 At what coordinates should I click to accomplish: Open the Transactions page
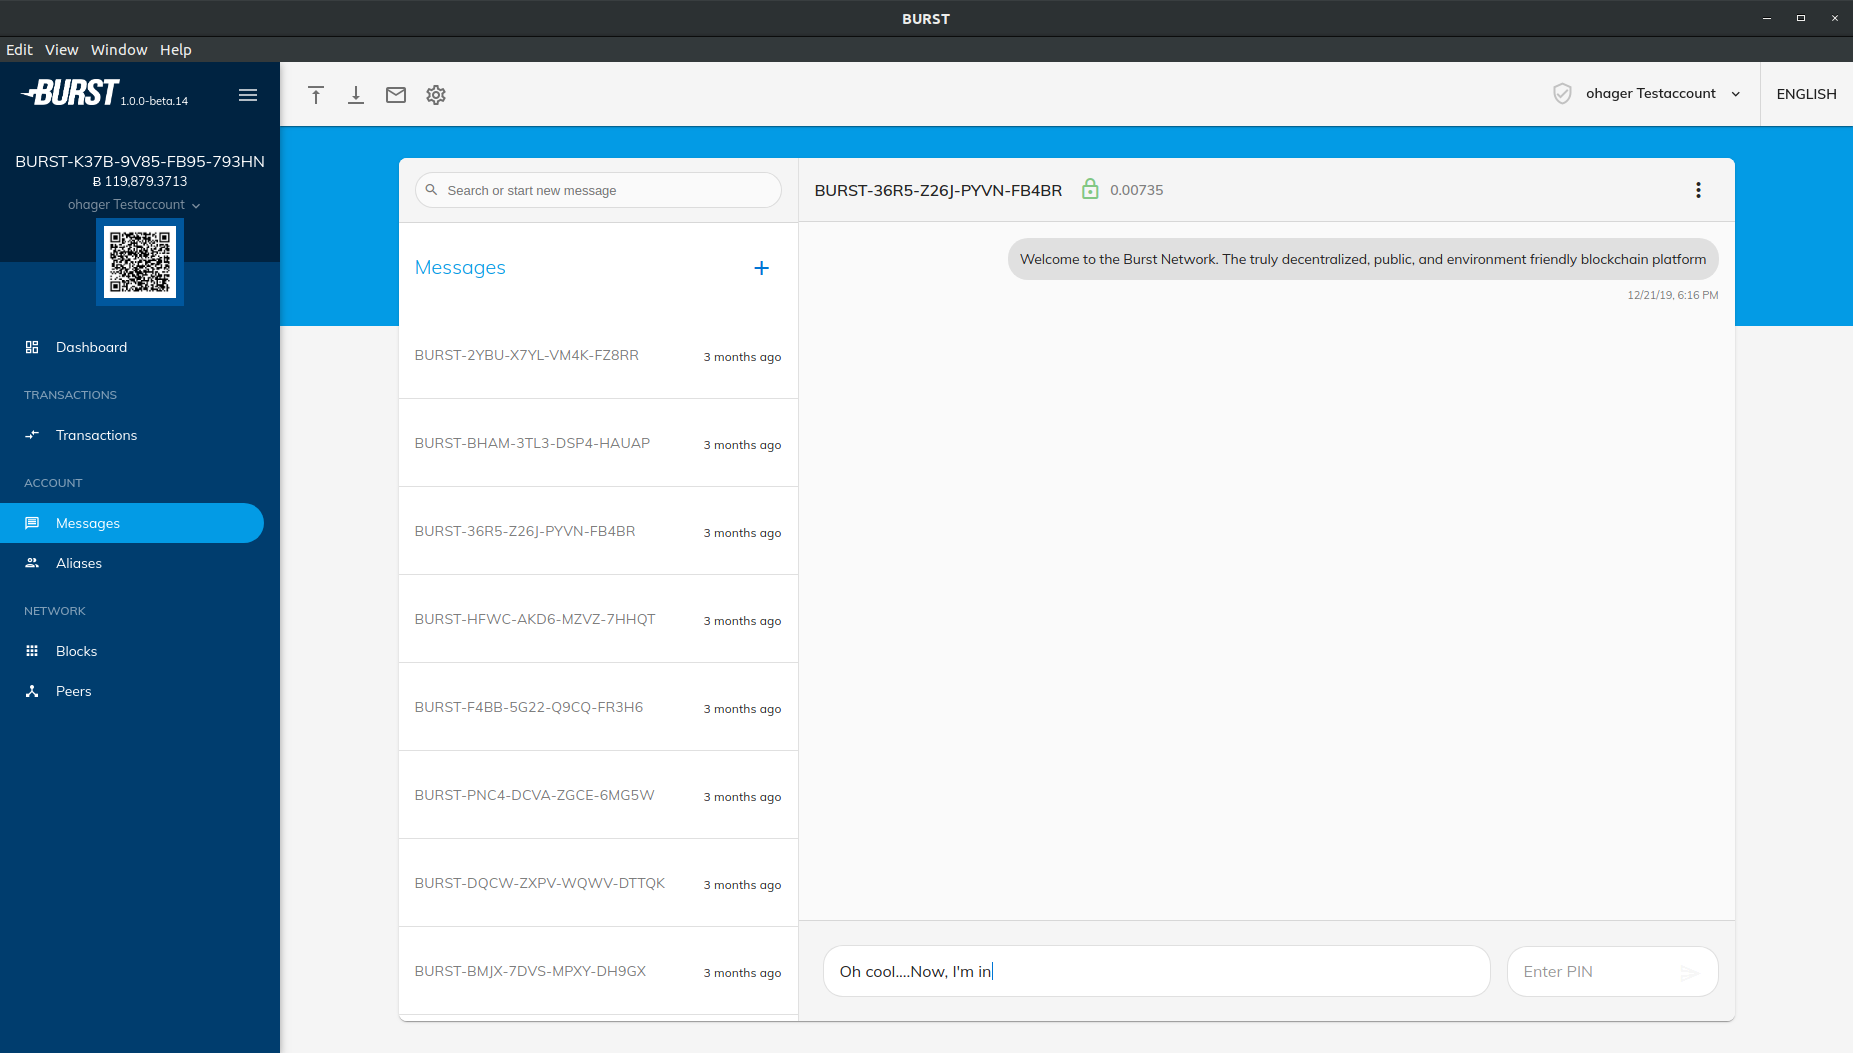132,435
